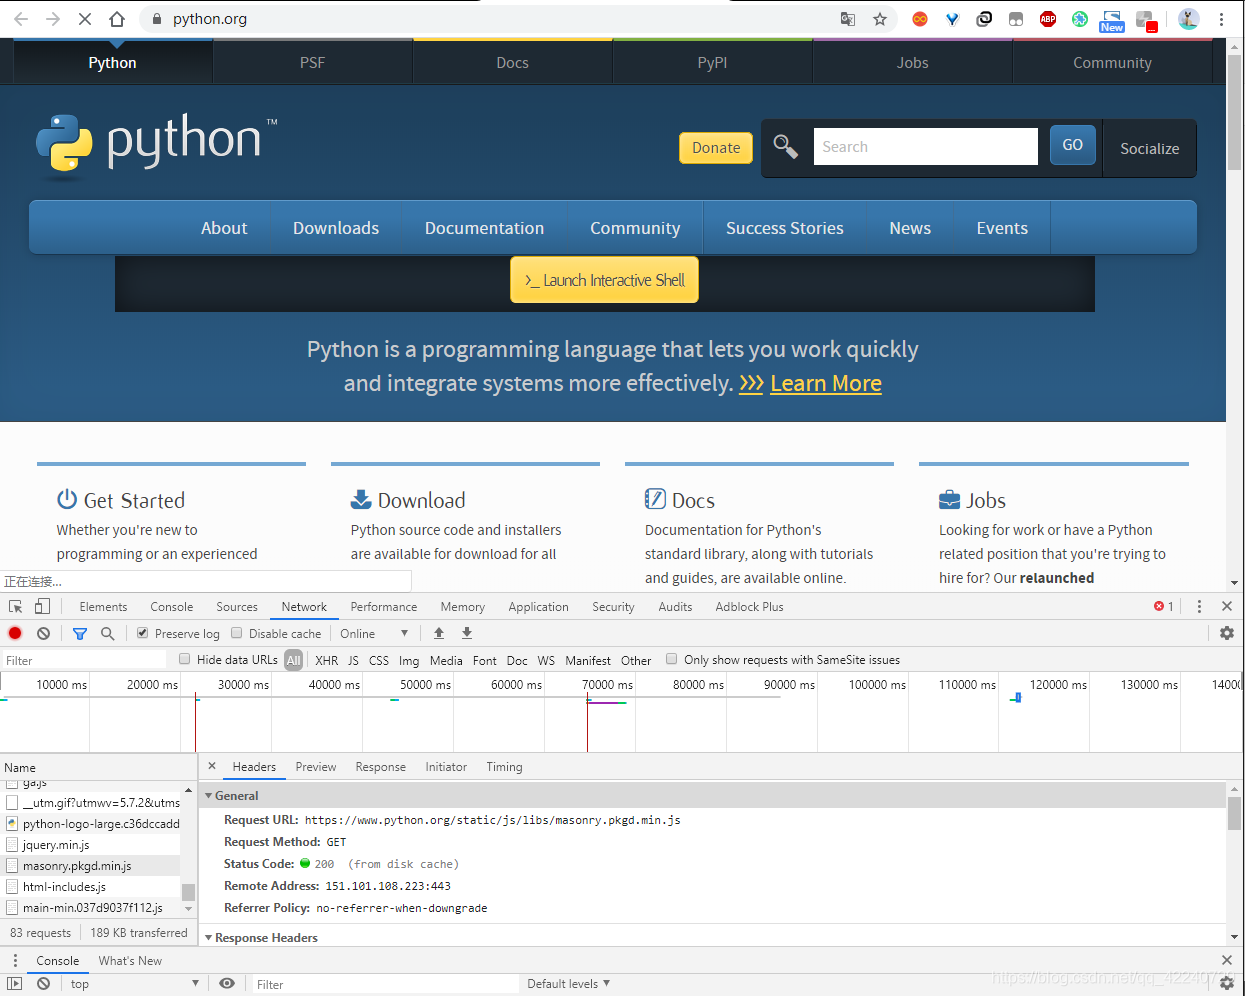Switch to the Response tab
This screenshot has width=1245, height=996.
[x=380, y=767]
